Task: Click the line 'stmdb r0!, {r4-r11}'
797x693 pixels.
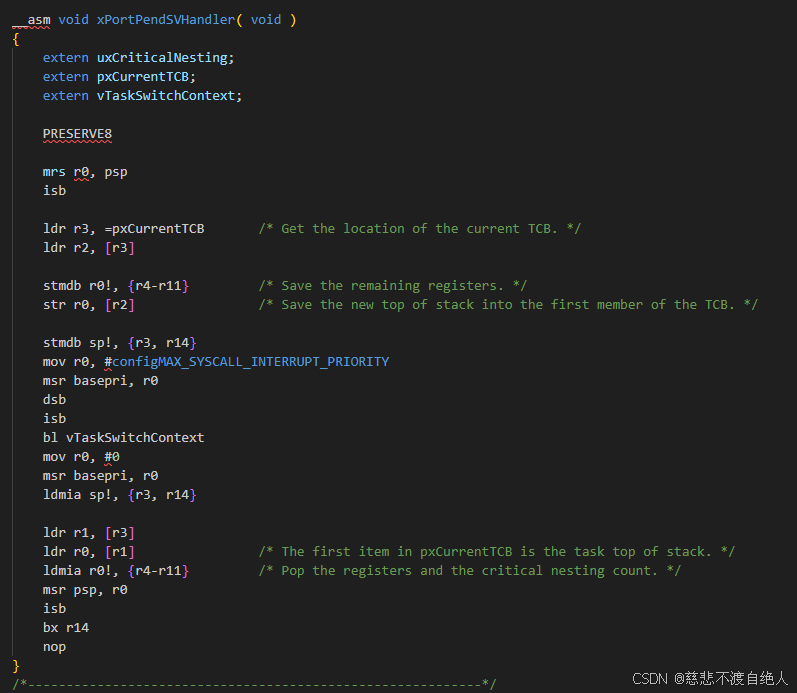Action: 116,286
